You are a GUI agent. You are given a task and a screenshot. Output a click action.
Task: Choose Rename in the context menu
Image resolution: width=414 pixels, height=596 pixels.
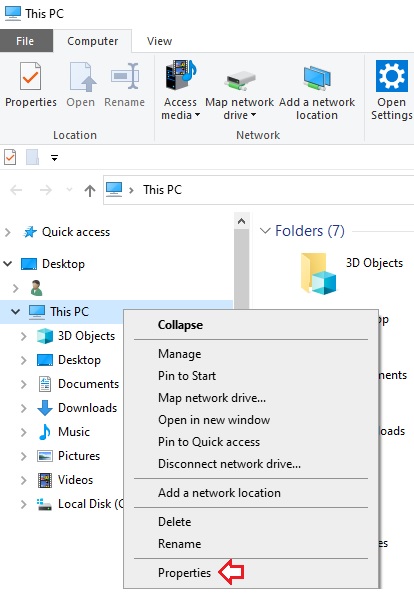click(x=251, y=544)
